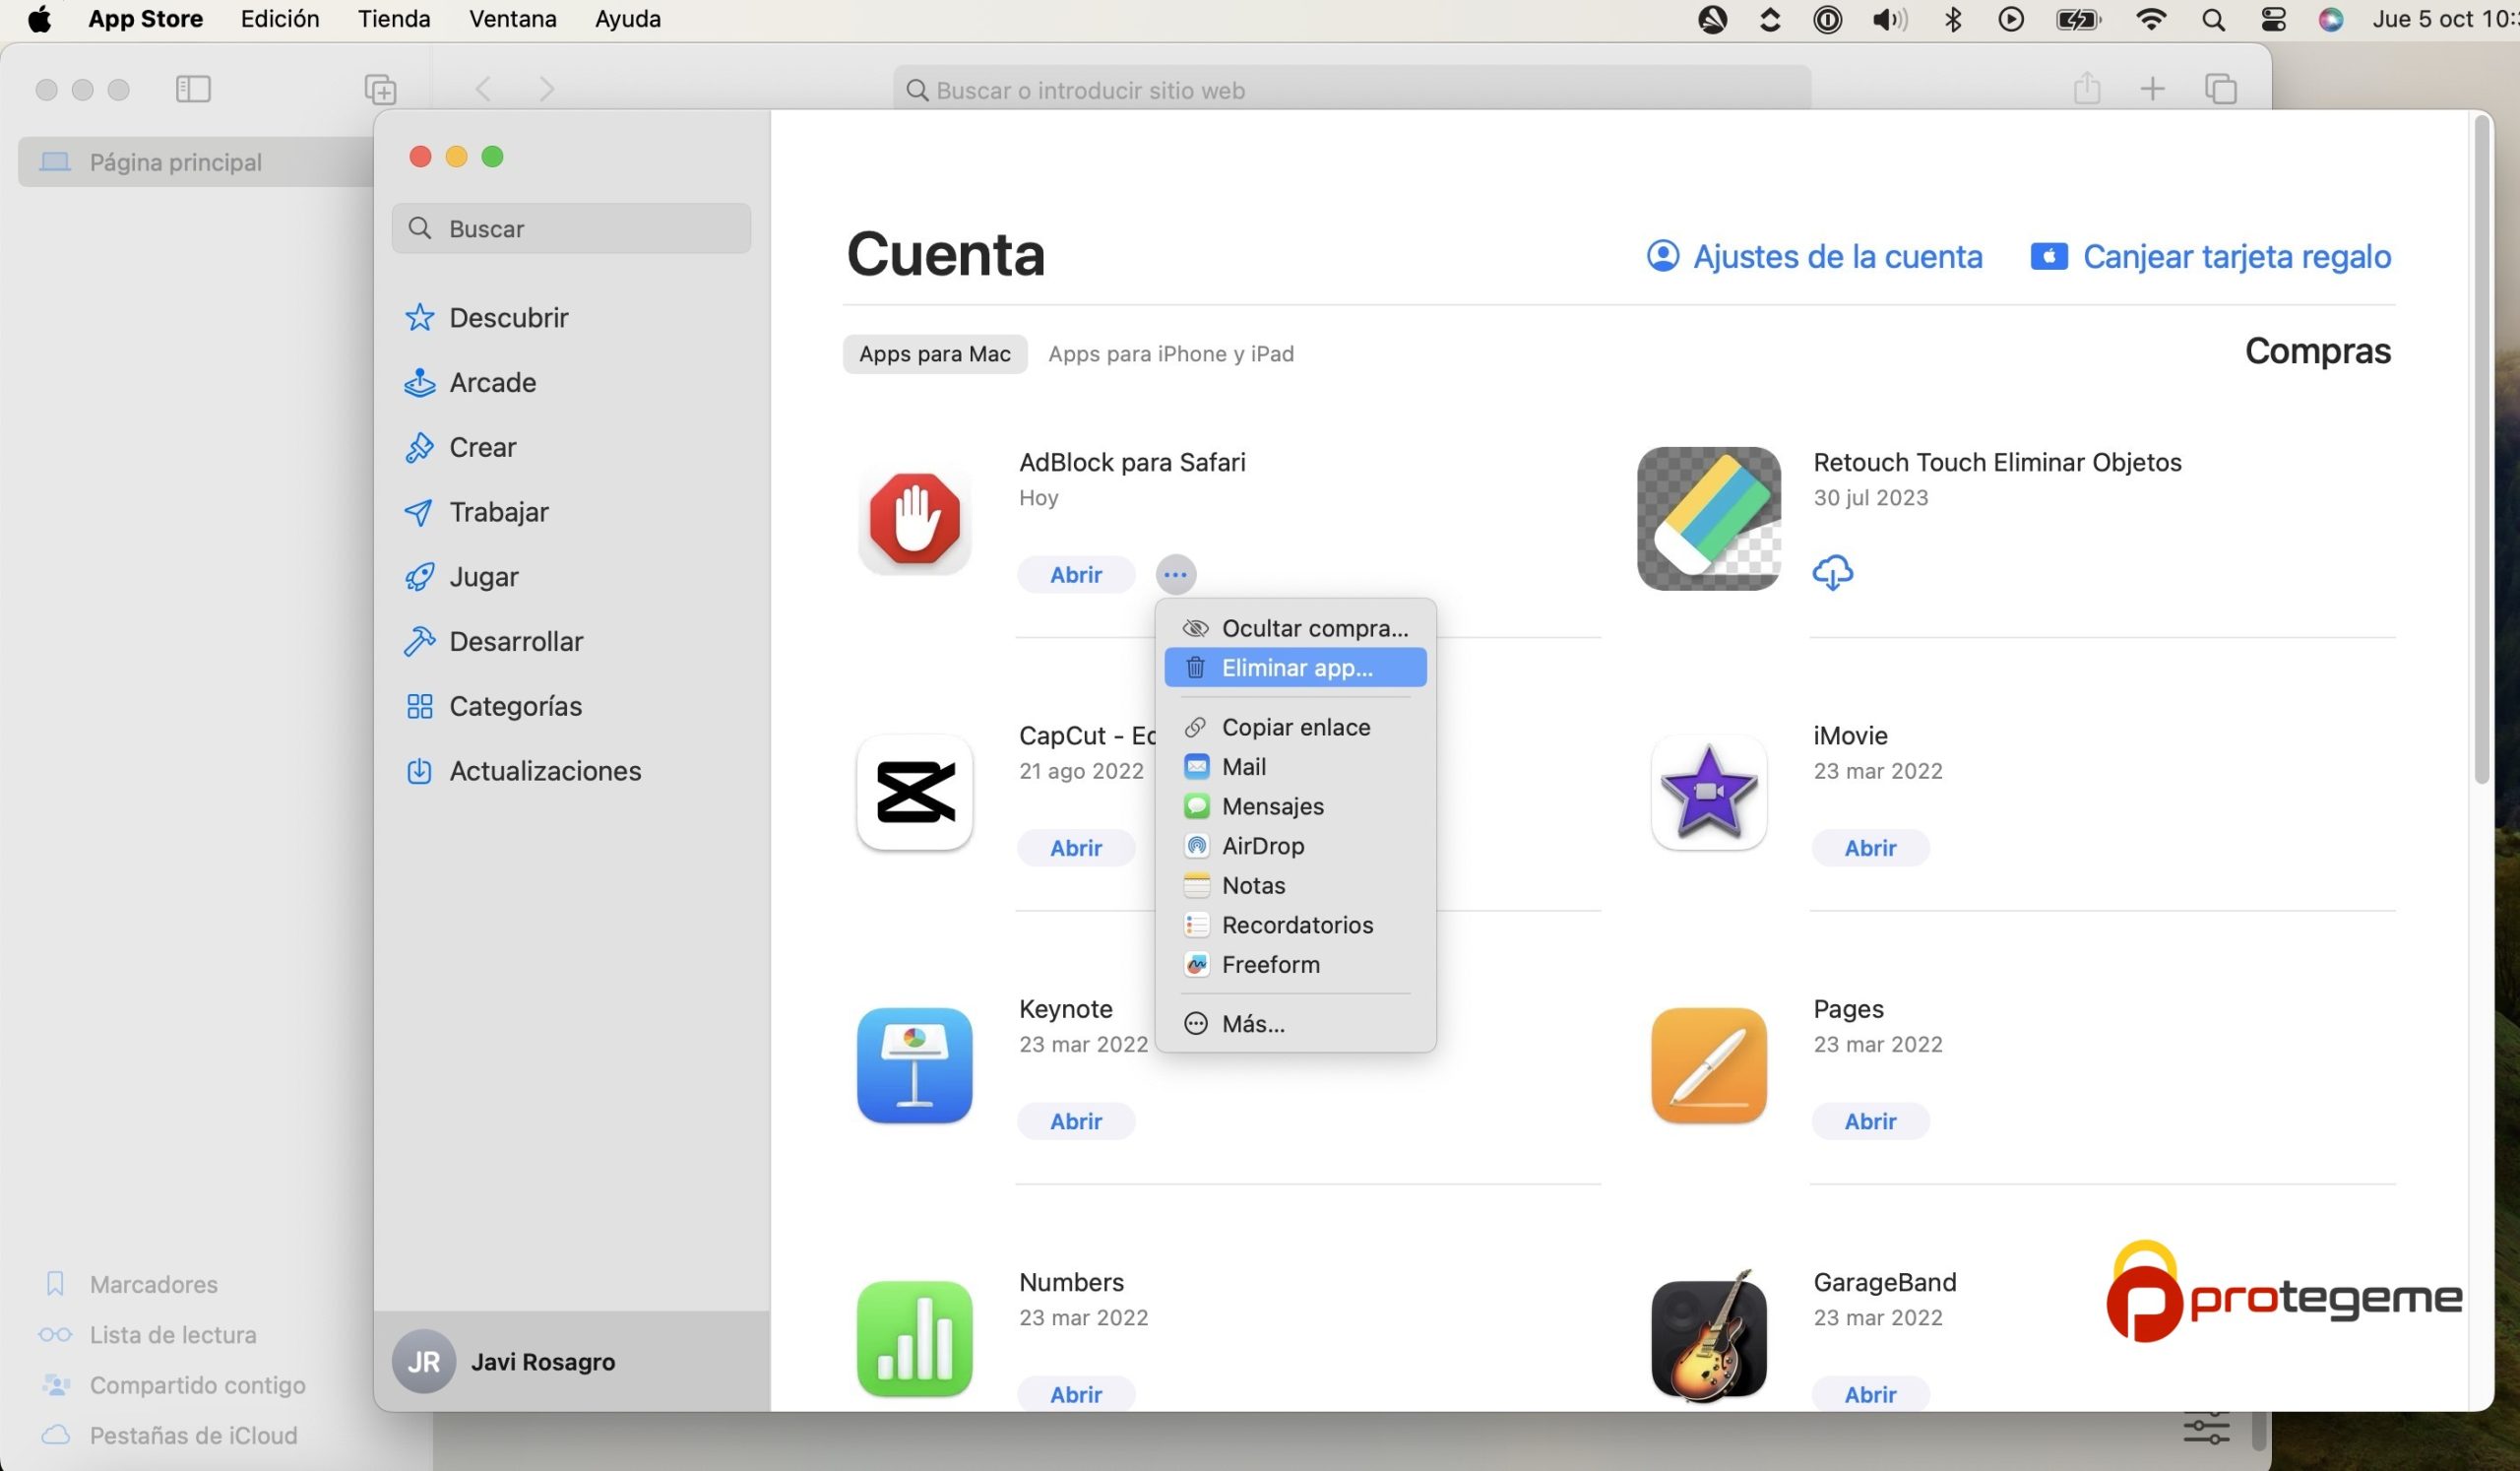Open the Ventana menu
The image size is (2520, 1471).
(513, 19)
